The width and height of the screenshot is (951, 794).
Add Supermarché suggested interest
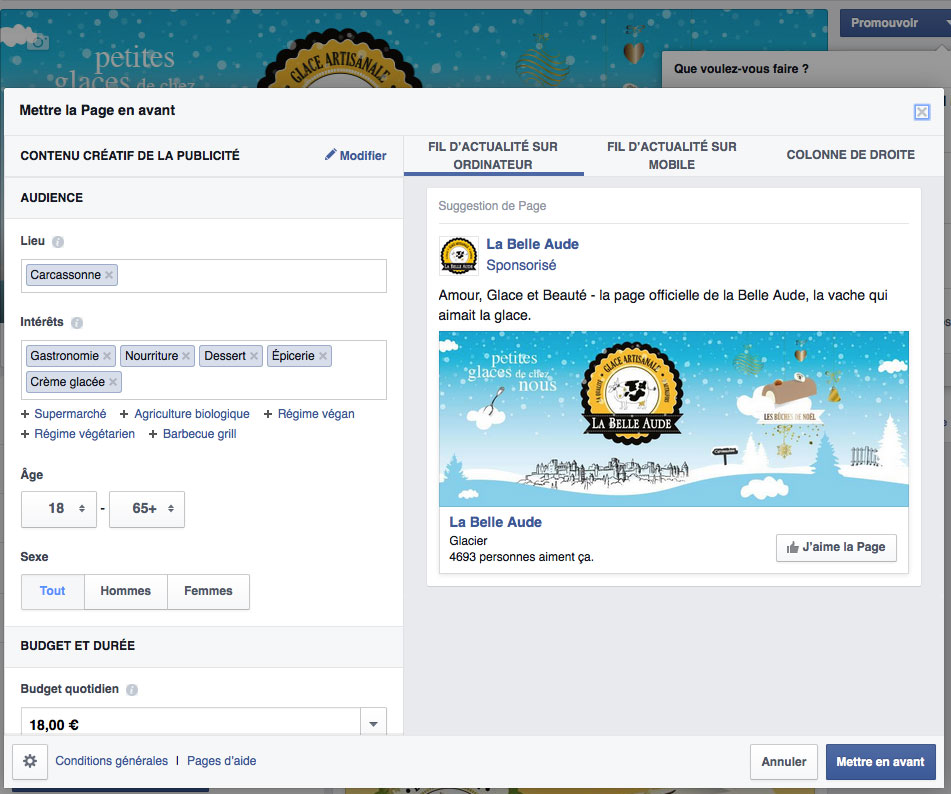tap(64, 414)
